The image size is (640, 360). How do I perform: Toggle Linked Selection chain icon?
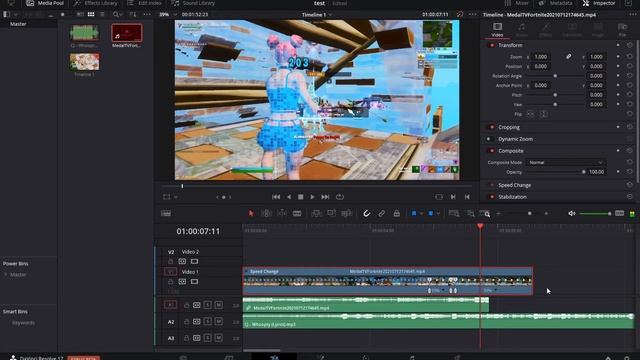[x=381, y=213]
